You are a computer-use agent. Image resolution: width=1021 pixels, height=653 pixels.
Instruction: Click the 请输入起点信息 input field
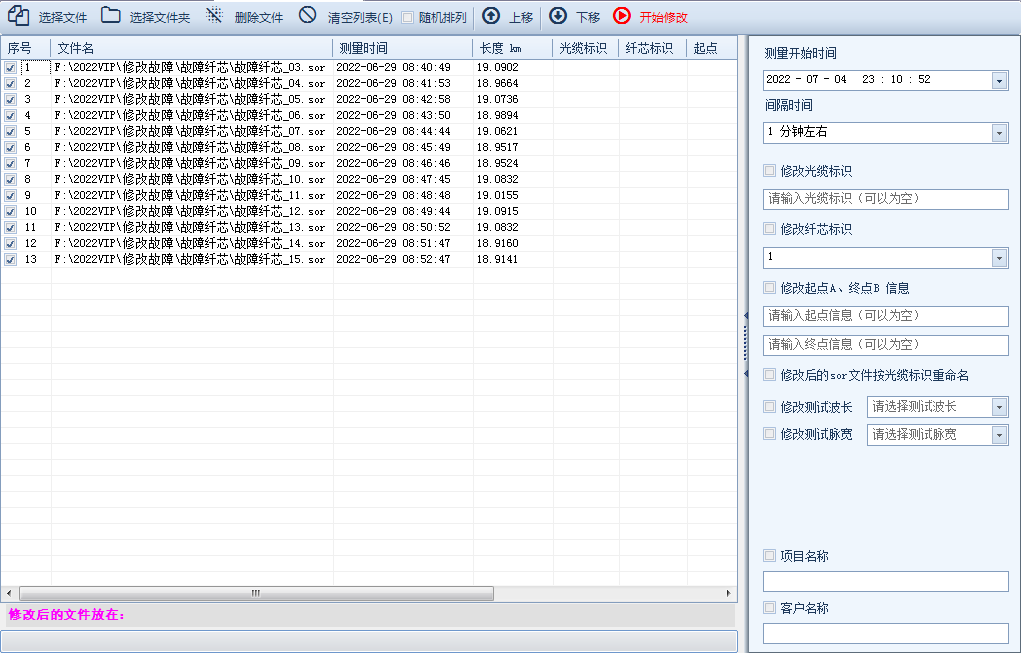click(x=885, y=316)
